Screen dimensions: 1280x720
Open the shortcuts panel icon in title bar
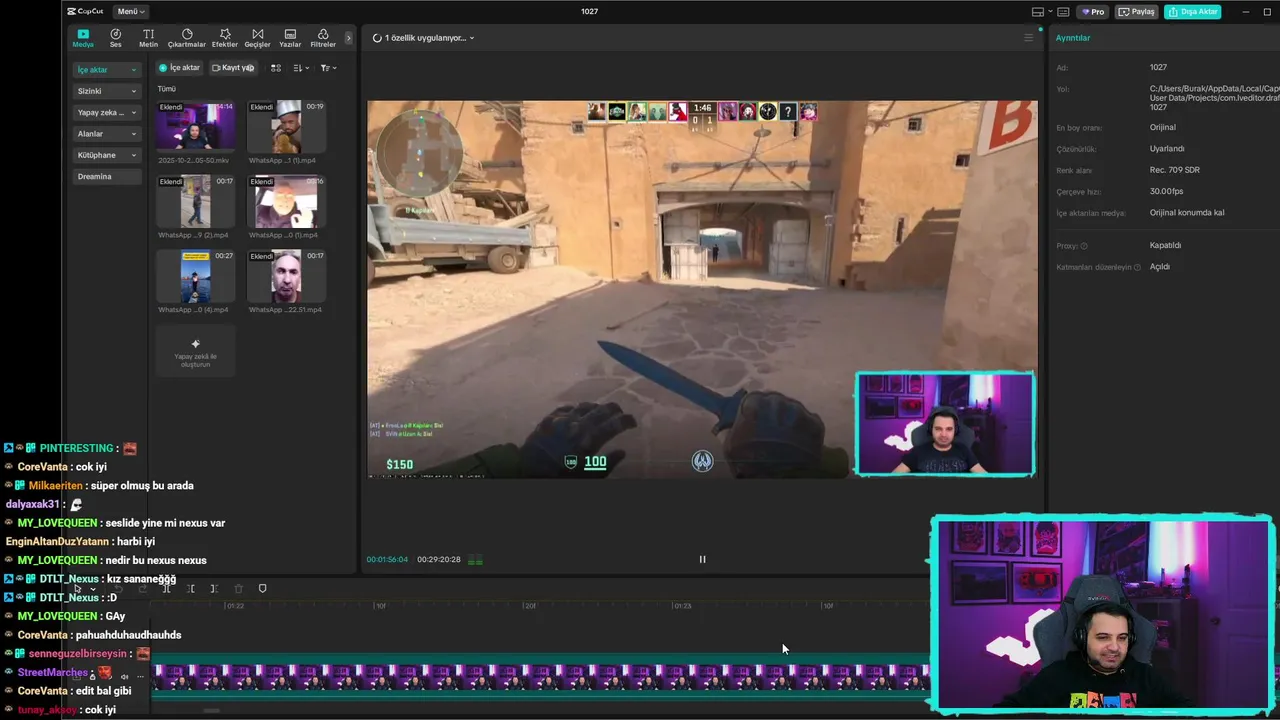click(1062, 12)
